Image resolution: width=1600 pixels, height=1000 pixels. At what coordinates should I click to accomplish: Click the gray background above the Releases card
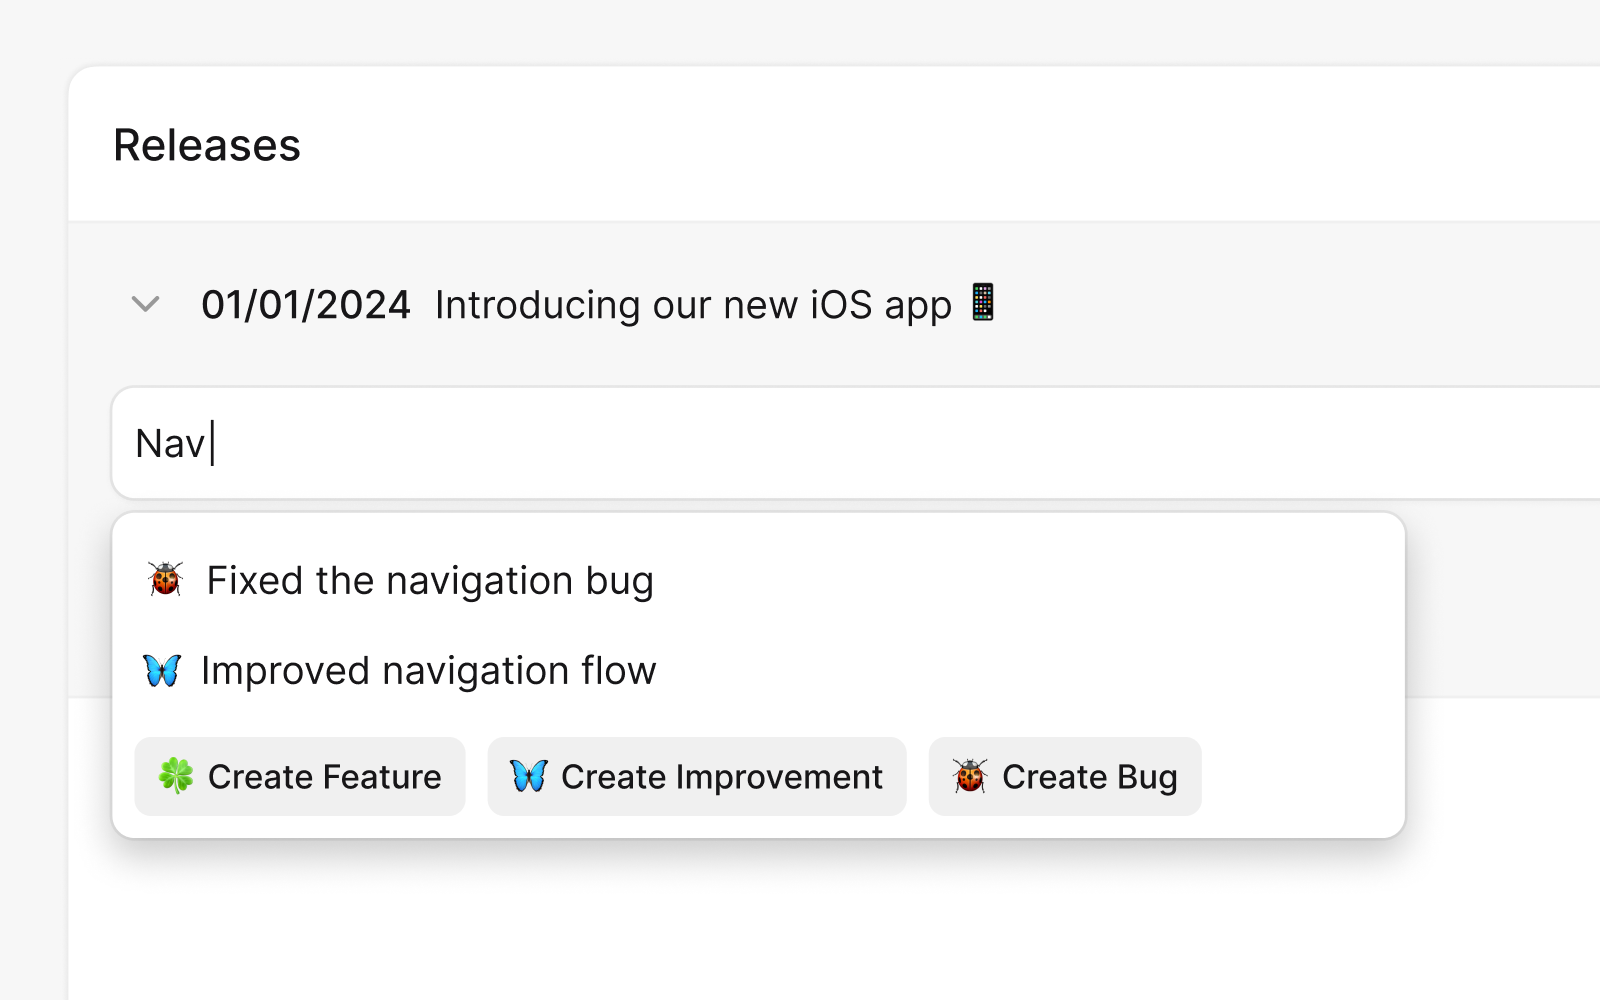(800, 32)
